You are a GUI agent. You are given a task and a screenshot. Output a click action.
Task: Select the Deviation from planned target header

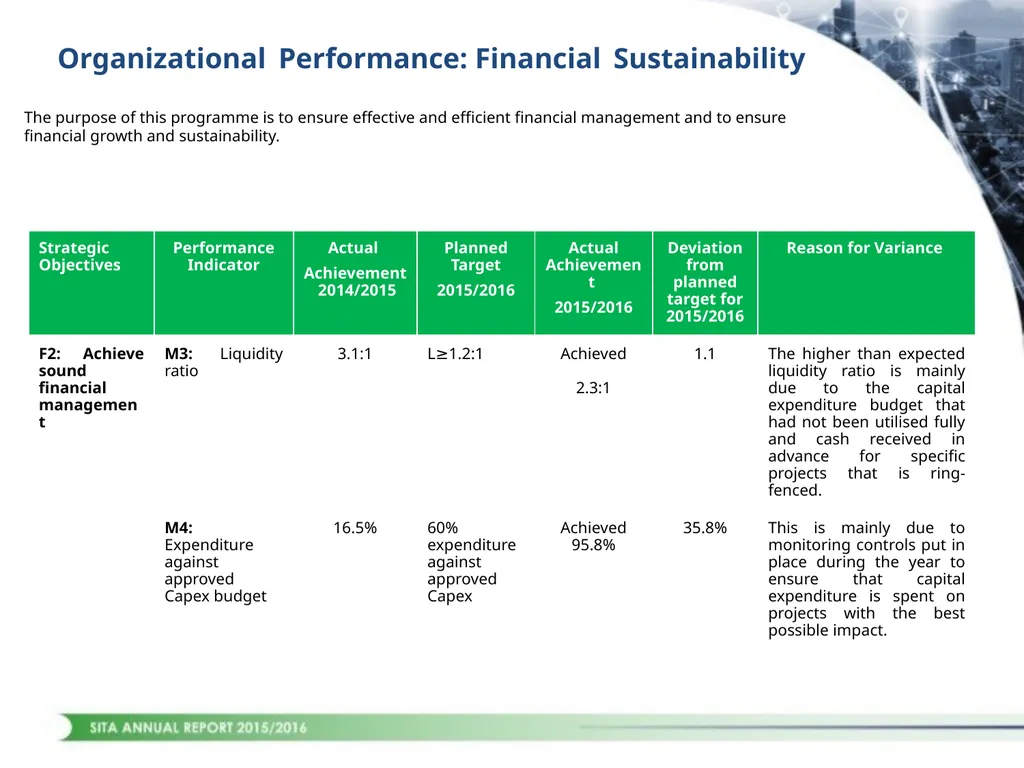click(x=705, y=283)
